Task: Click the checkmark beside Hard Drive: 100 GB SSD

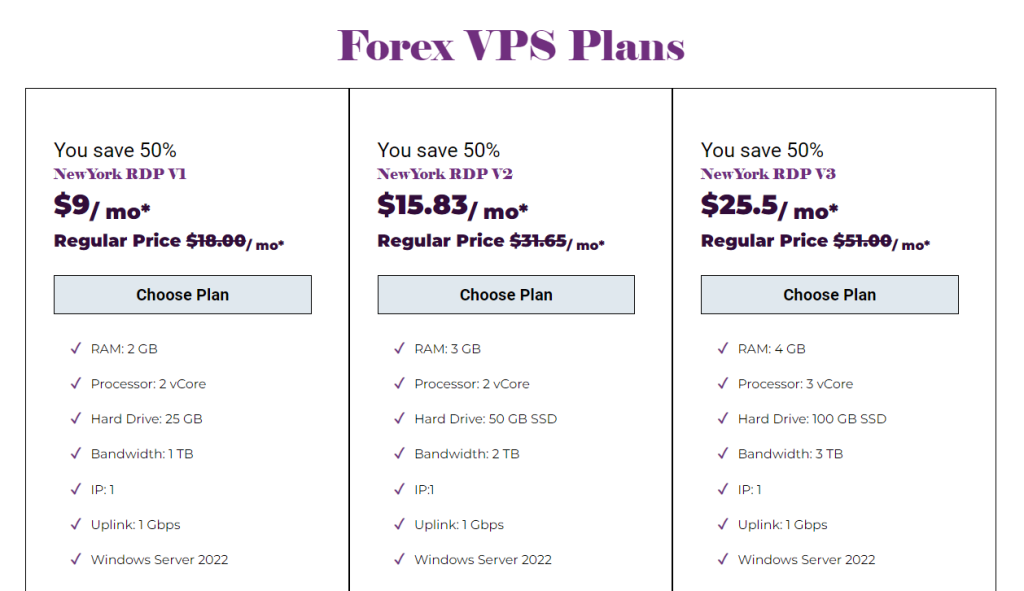Action: (x=723, y=419)
